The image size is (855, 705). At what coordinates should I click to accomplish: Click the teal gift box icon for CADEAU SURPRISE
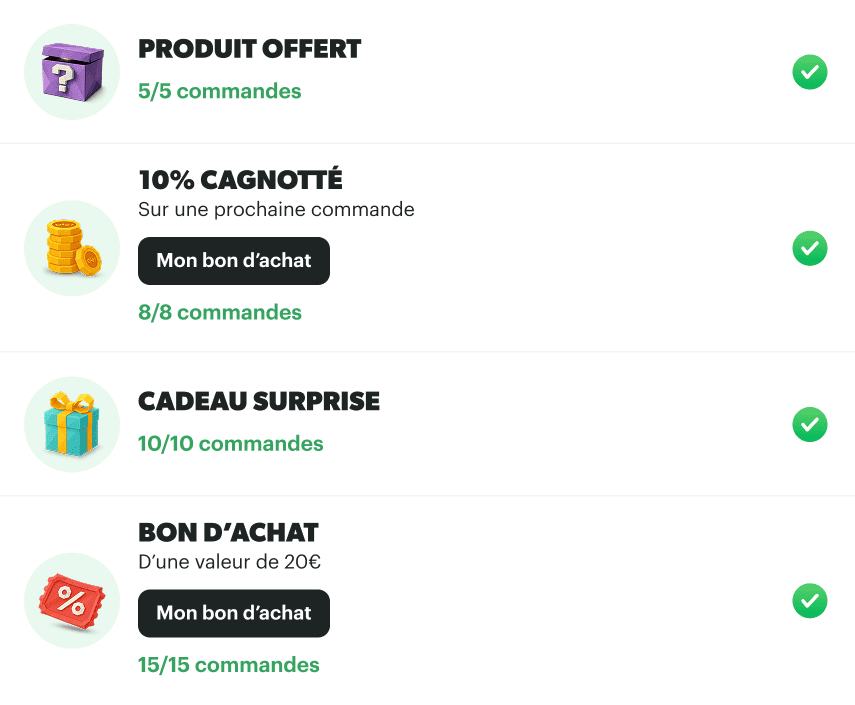(71, 424)
